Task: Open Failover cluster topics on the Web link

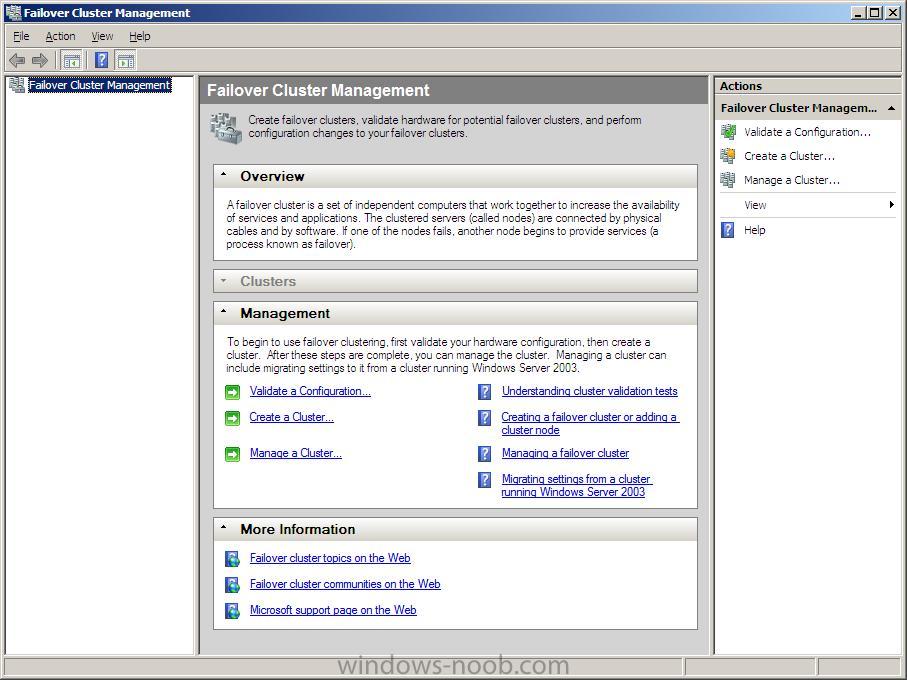Action: [x=330, y=558]
